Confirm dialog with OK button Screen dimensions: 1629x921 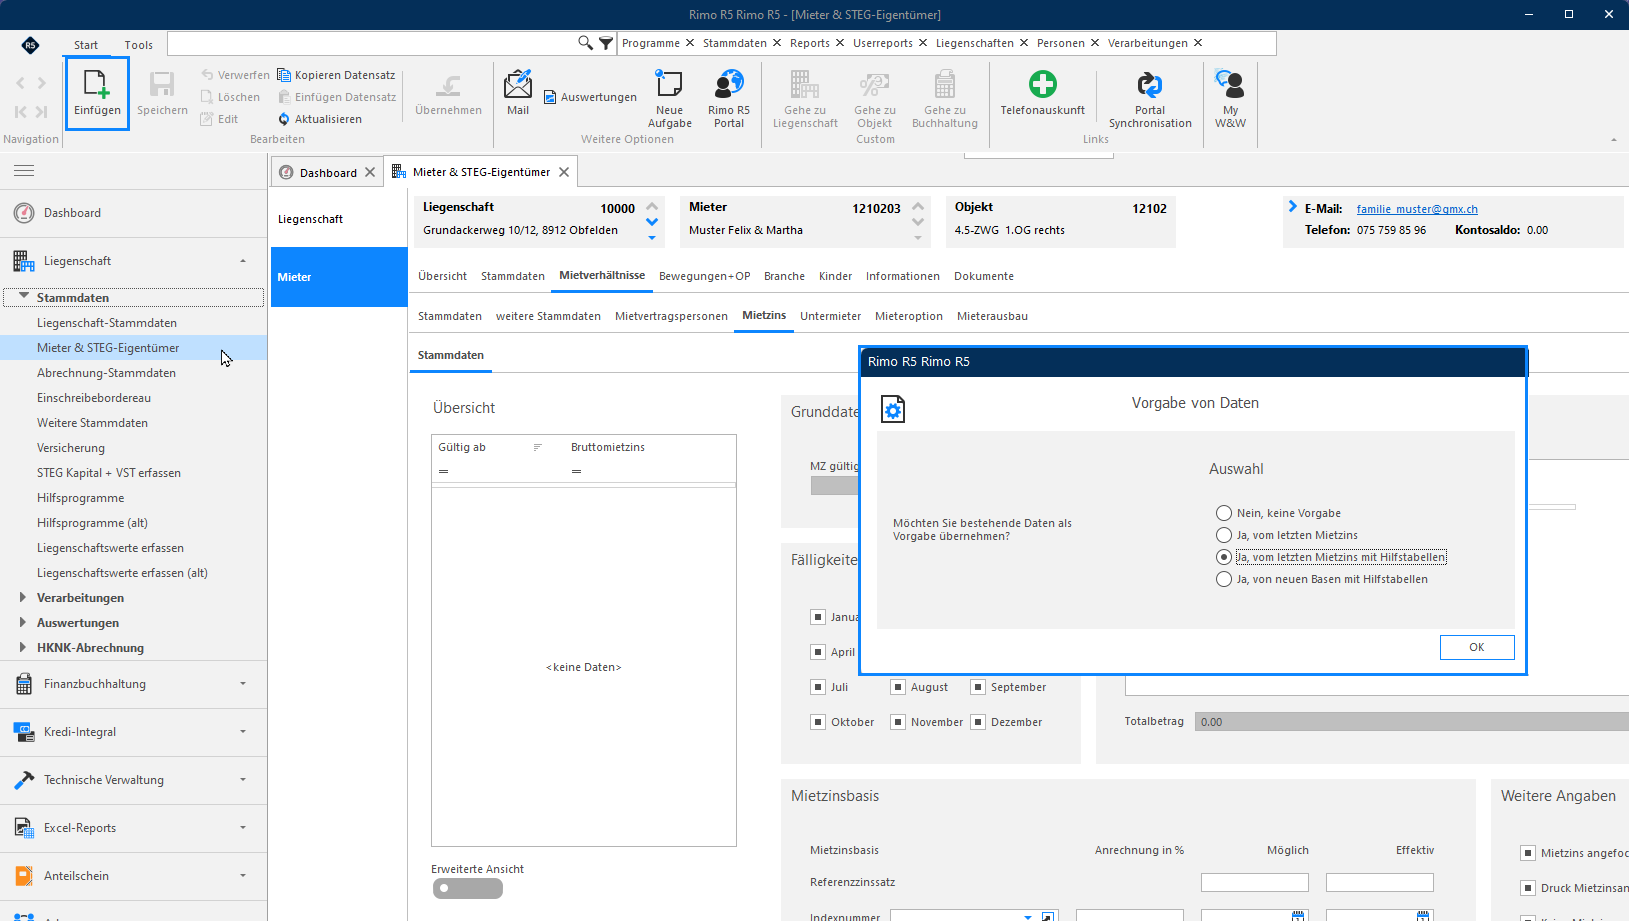click(x=1477, y=647)
